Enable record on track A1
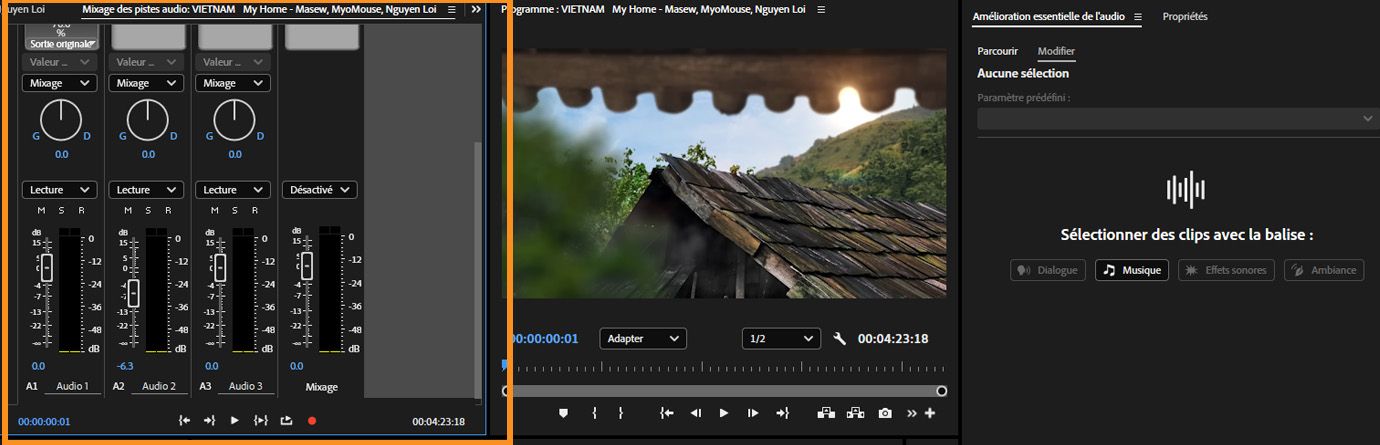Viewport: 1380px width, 445px height. pyautogui.click(x=80, y=211)
